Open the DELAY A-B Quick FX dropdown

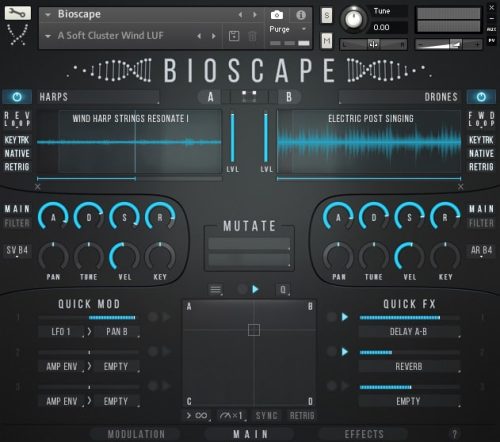(409, 332)
